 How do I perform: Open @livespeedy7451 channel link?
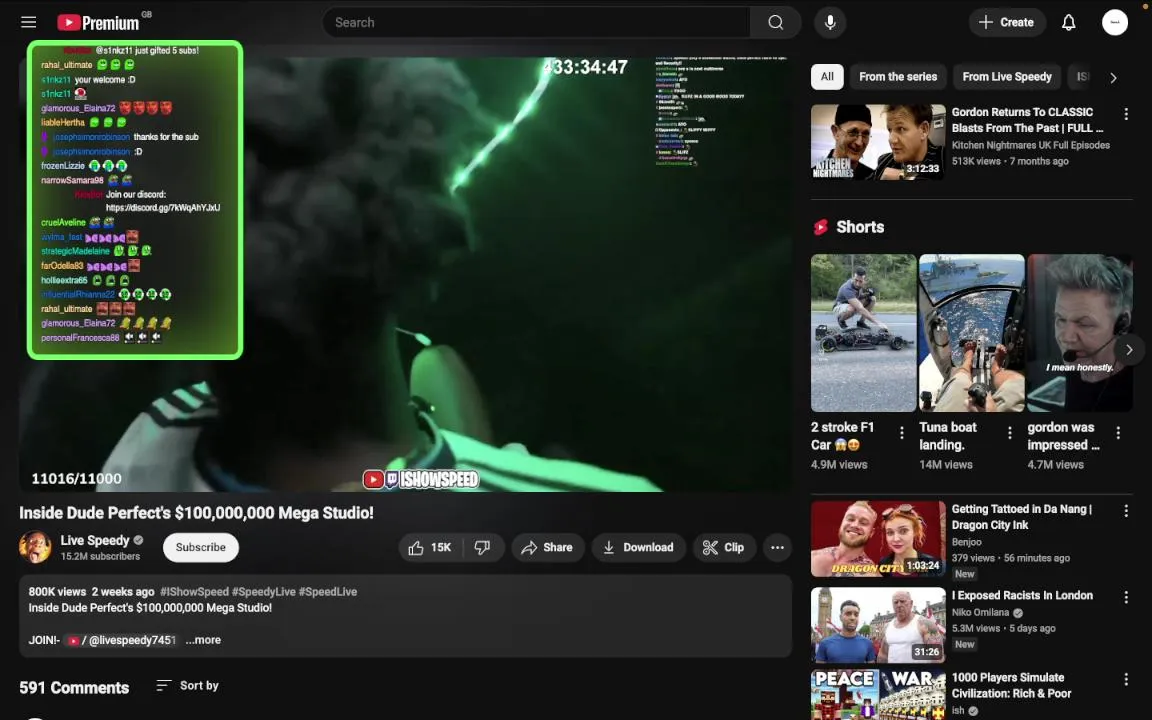pyautogui.click(x=122, y=640)
